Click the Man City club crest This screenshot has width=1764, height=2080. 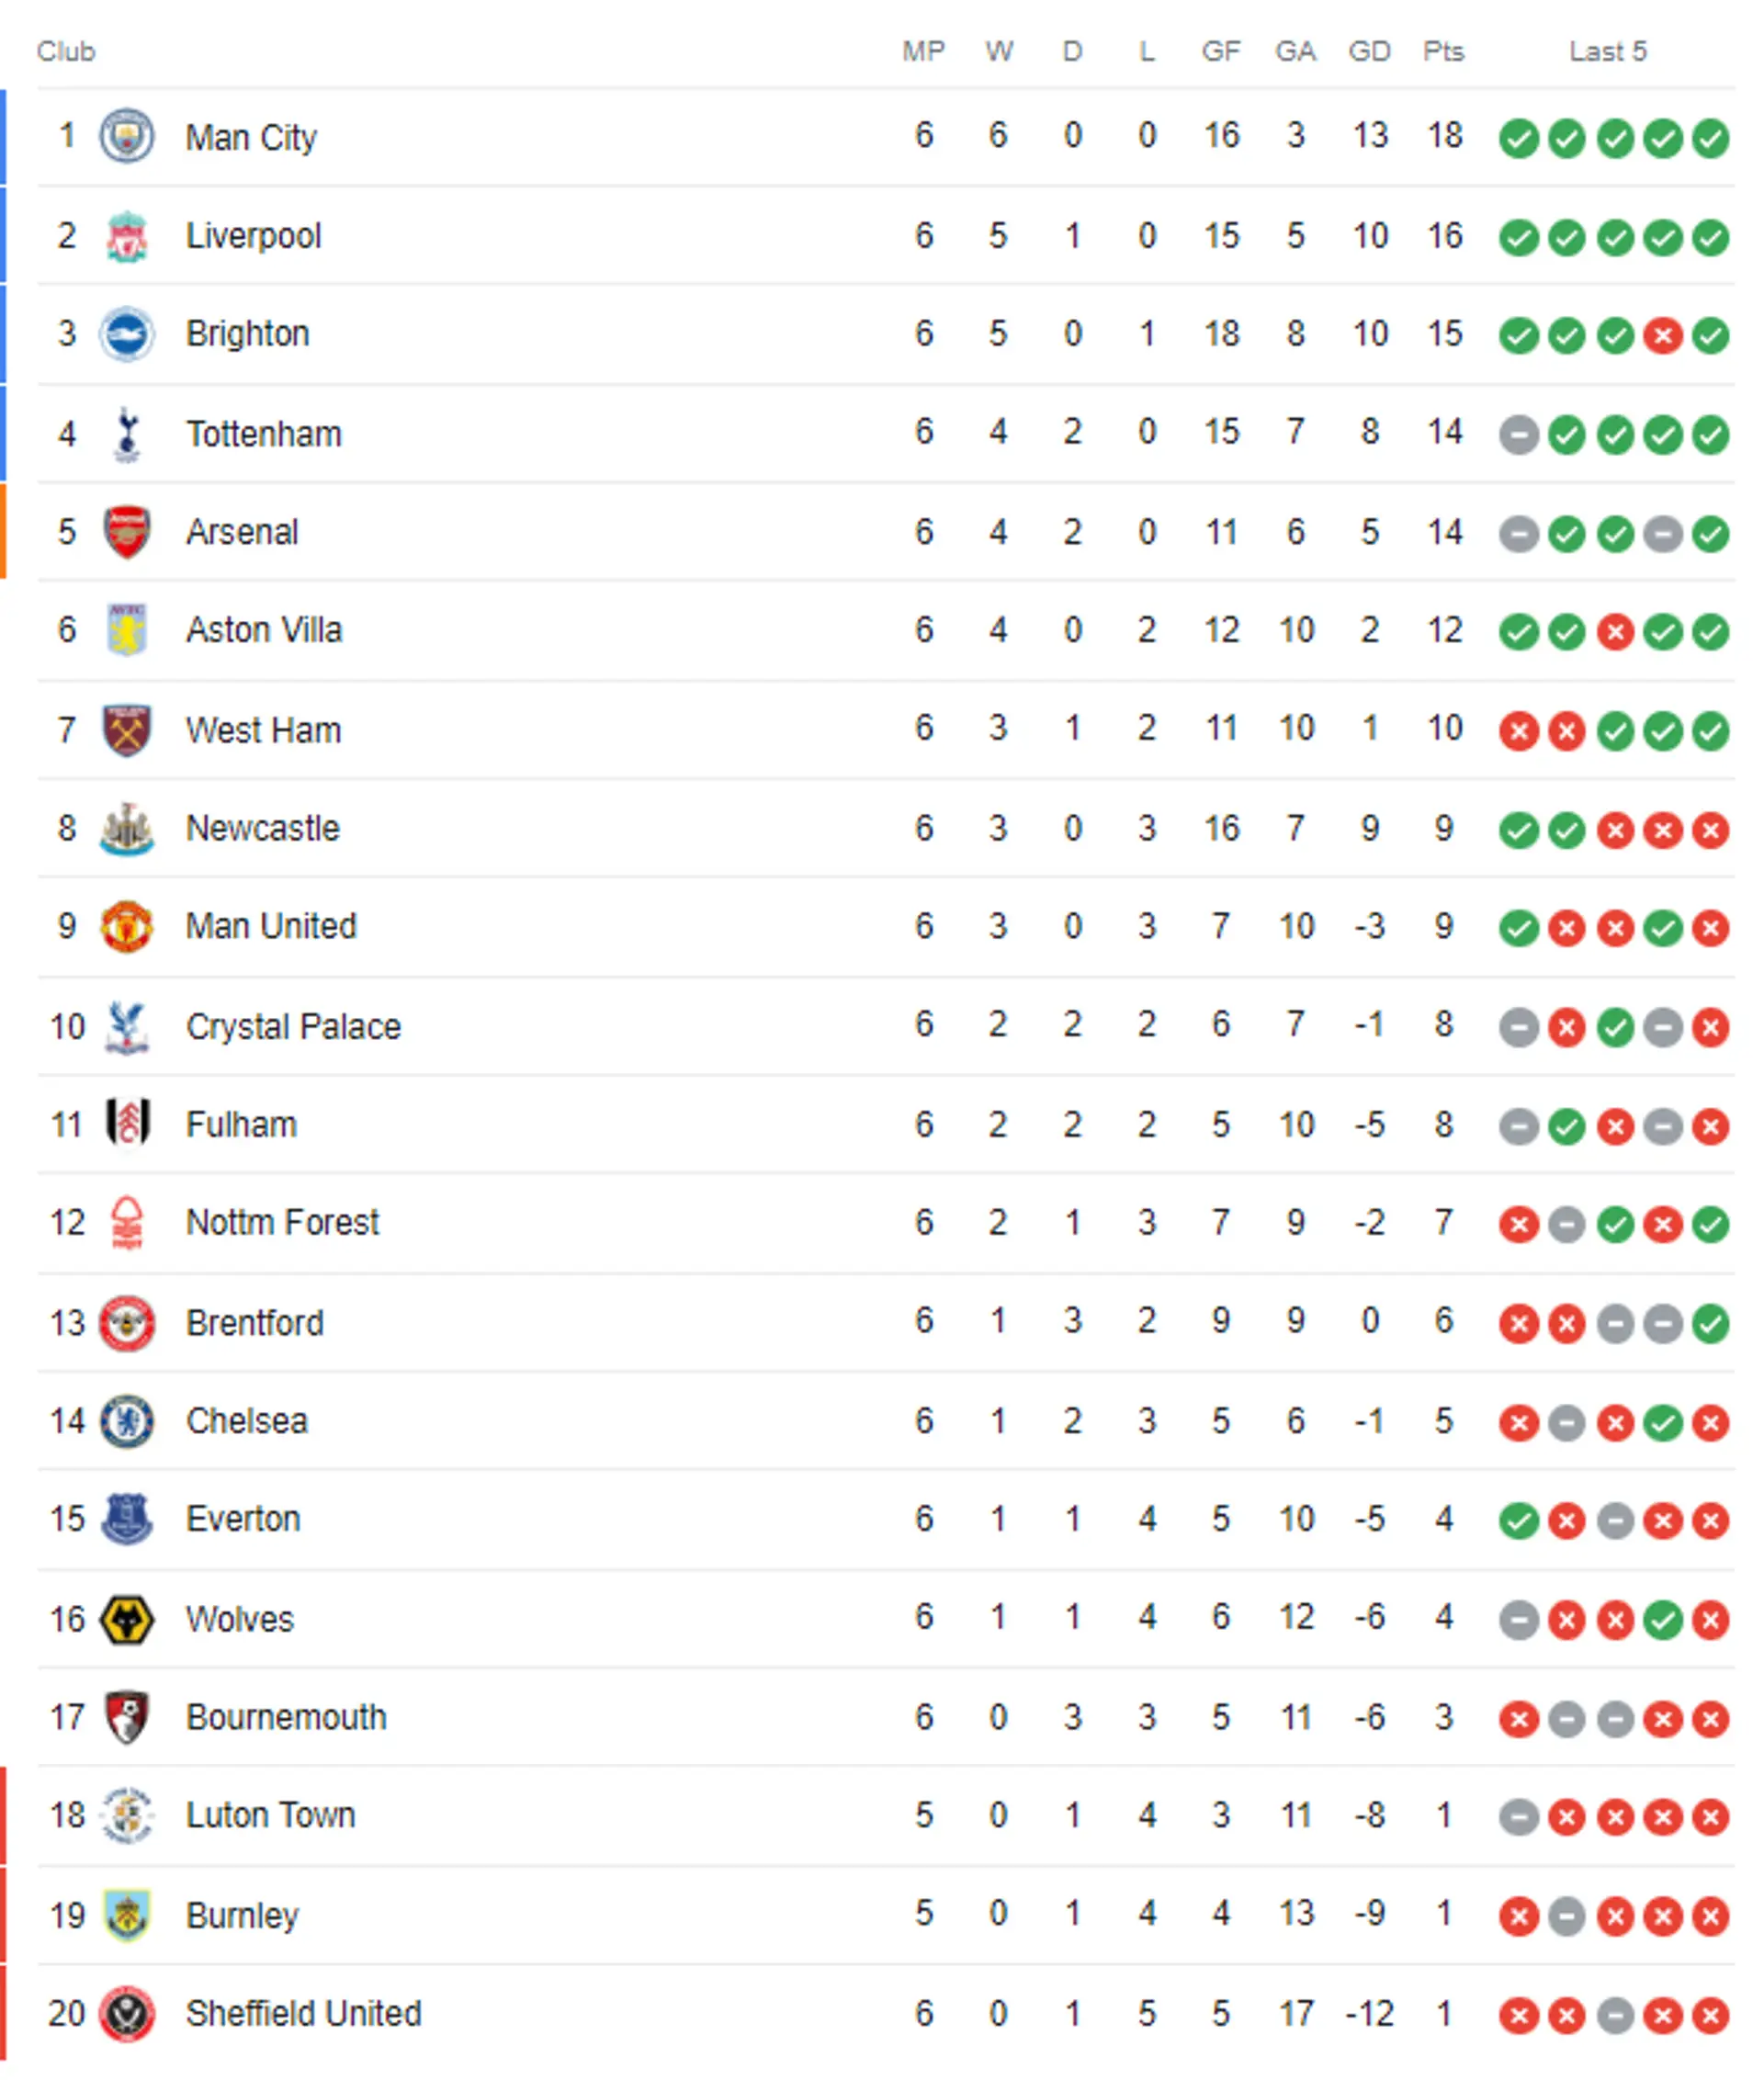point(127,136)
